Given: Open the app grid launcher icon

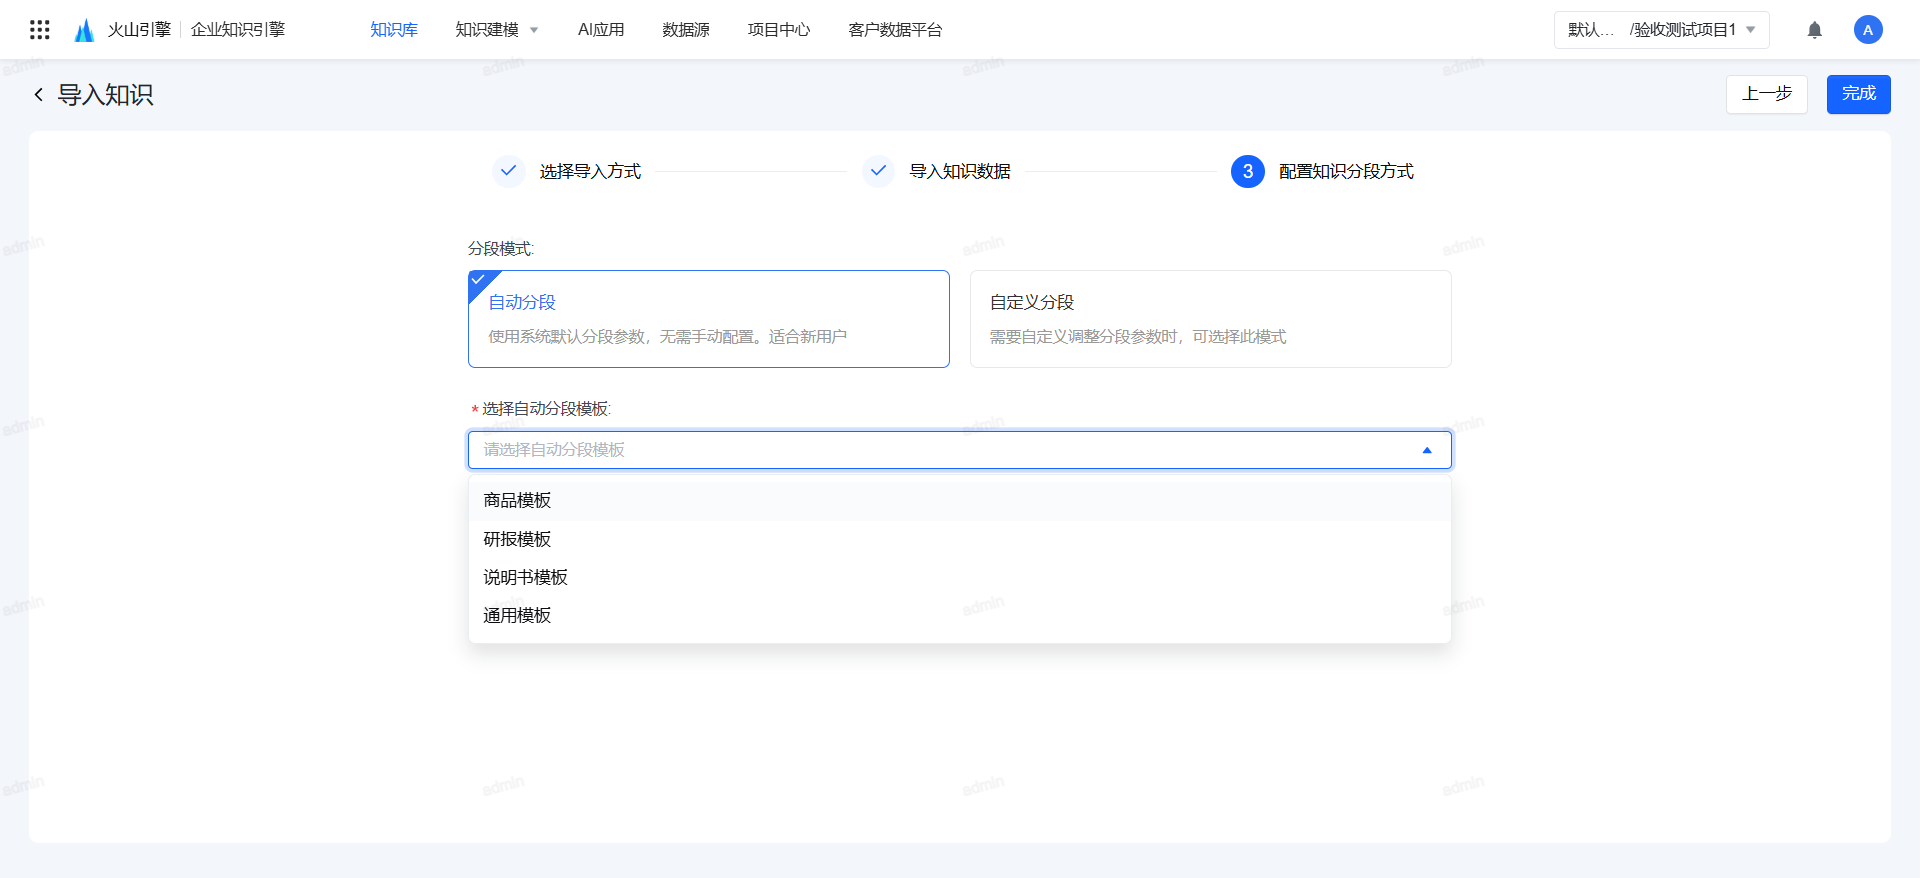Looking at the screenshot, I should 40,30.
